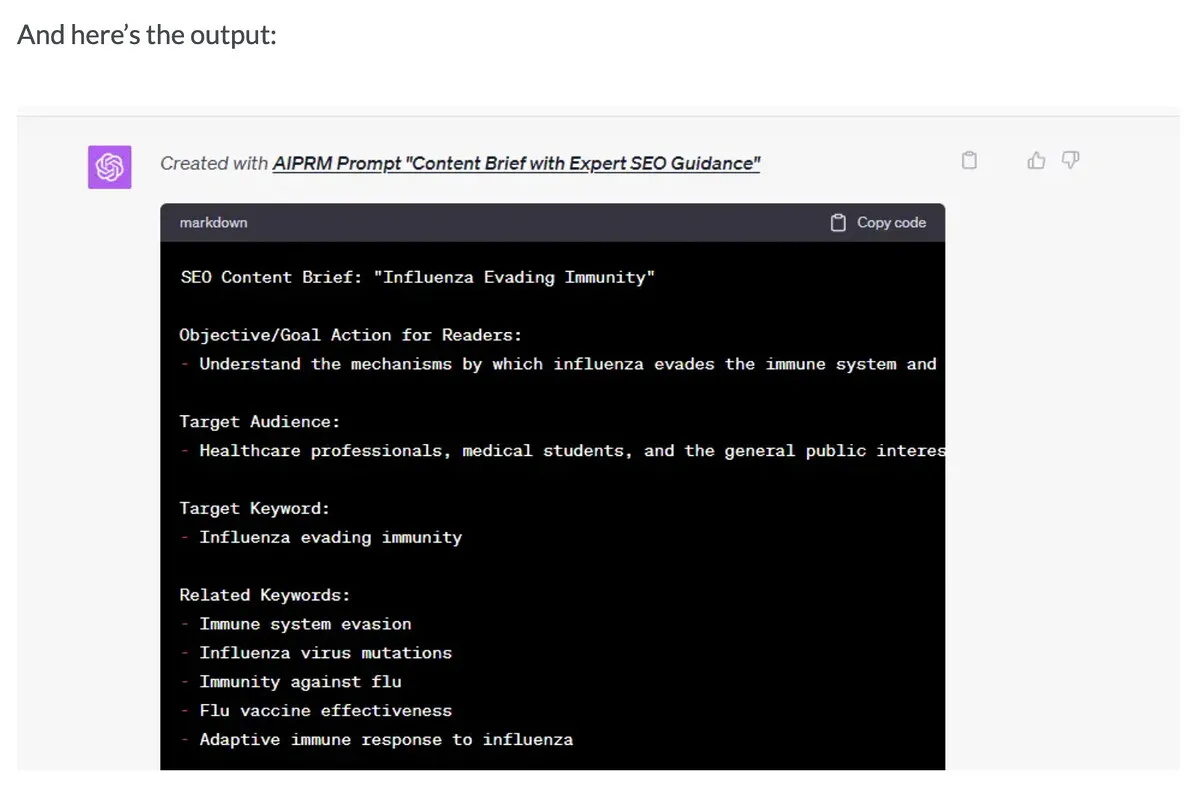Click the "Influenza virus mutations" line
The height and width of the screenshot is (792, 1200).
point(325,653)
